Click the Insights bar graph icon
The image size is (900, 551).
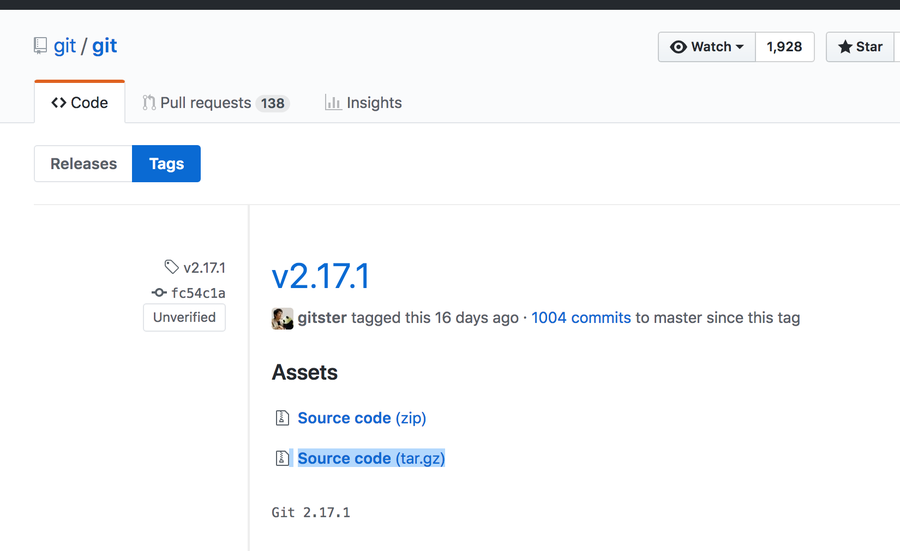click(333, 102)
